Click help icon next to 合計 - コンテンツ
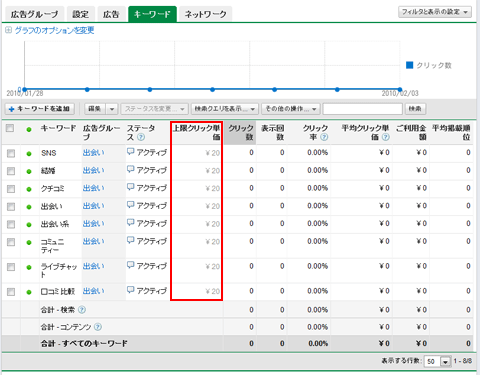This screenshot has width=480, height=375. click(98, 327)
